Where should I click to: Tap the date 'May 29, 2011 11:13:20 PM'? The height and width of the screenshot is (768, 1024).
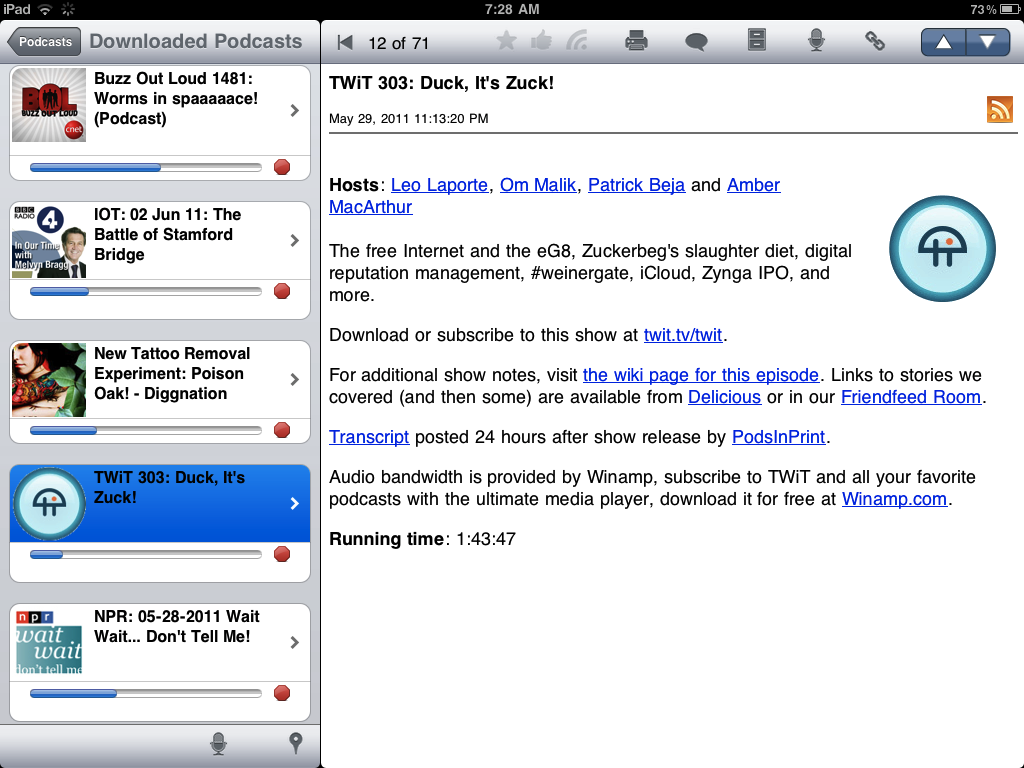click(x=409, y=119)
